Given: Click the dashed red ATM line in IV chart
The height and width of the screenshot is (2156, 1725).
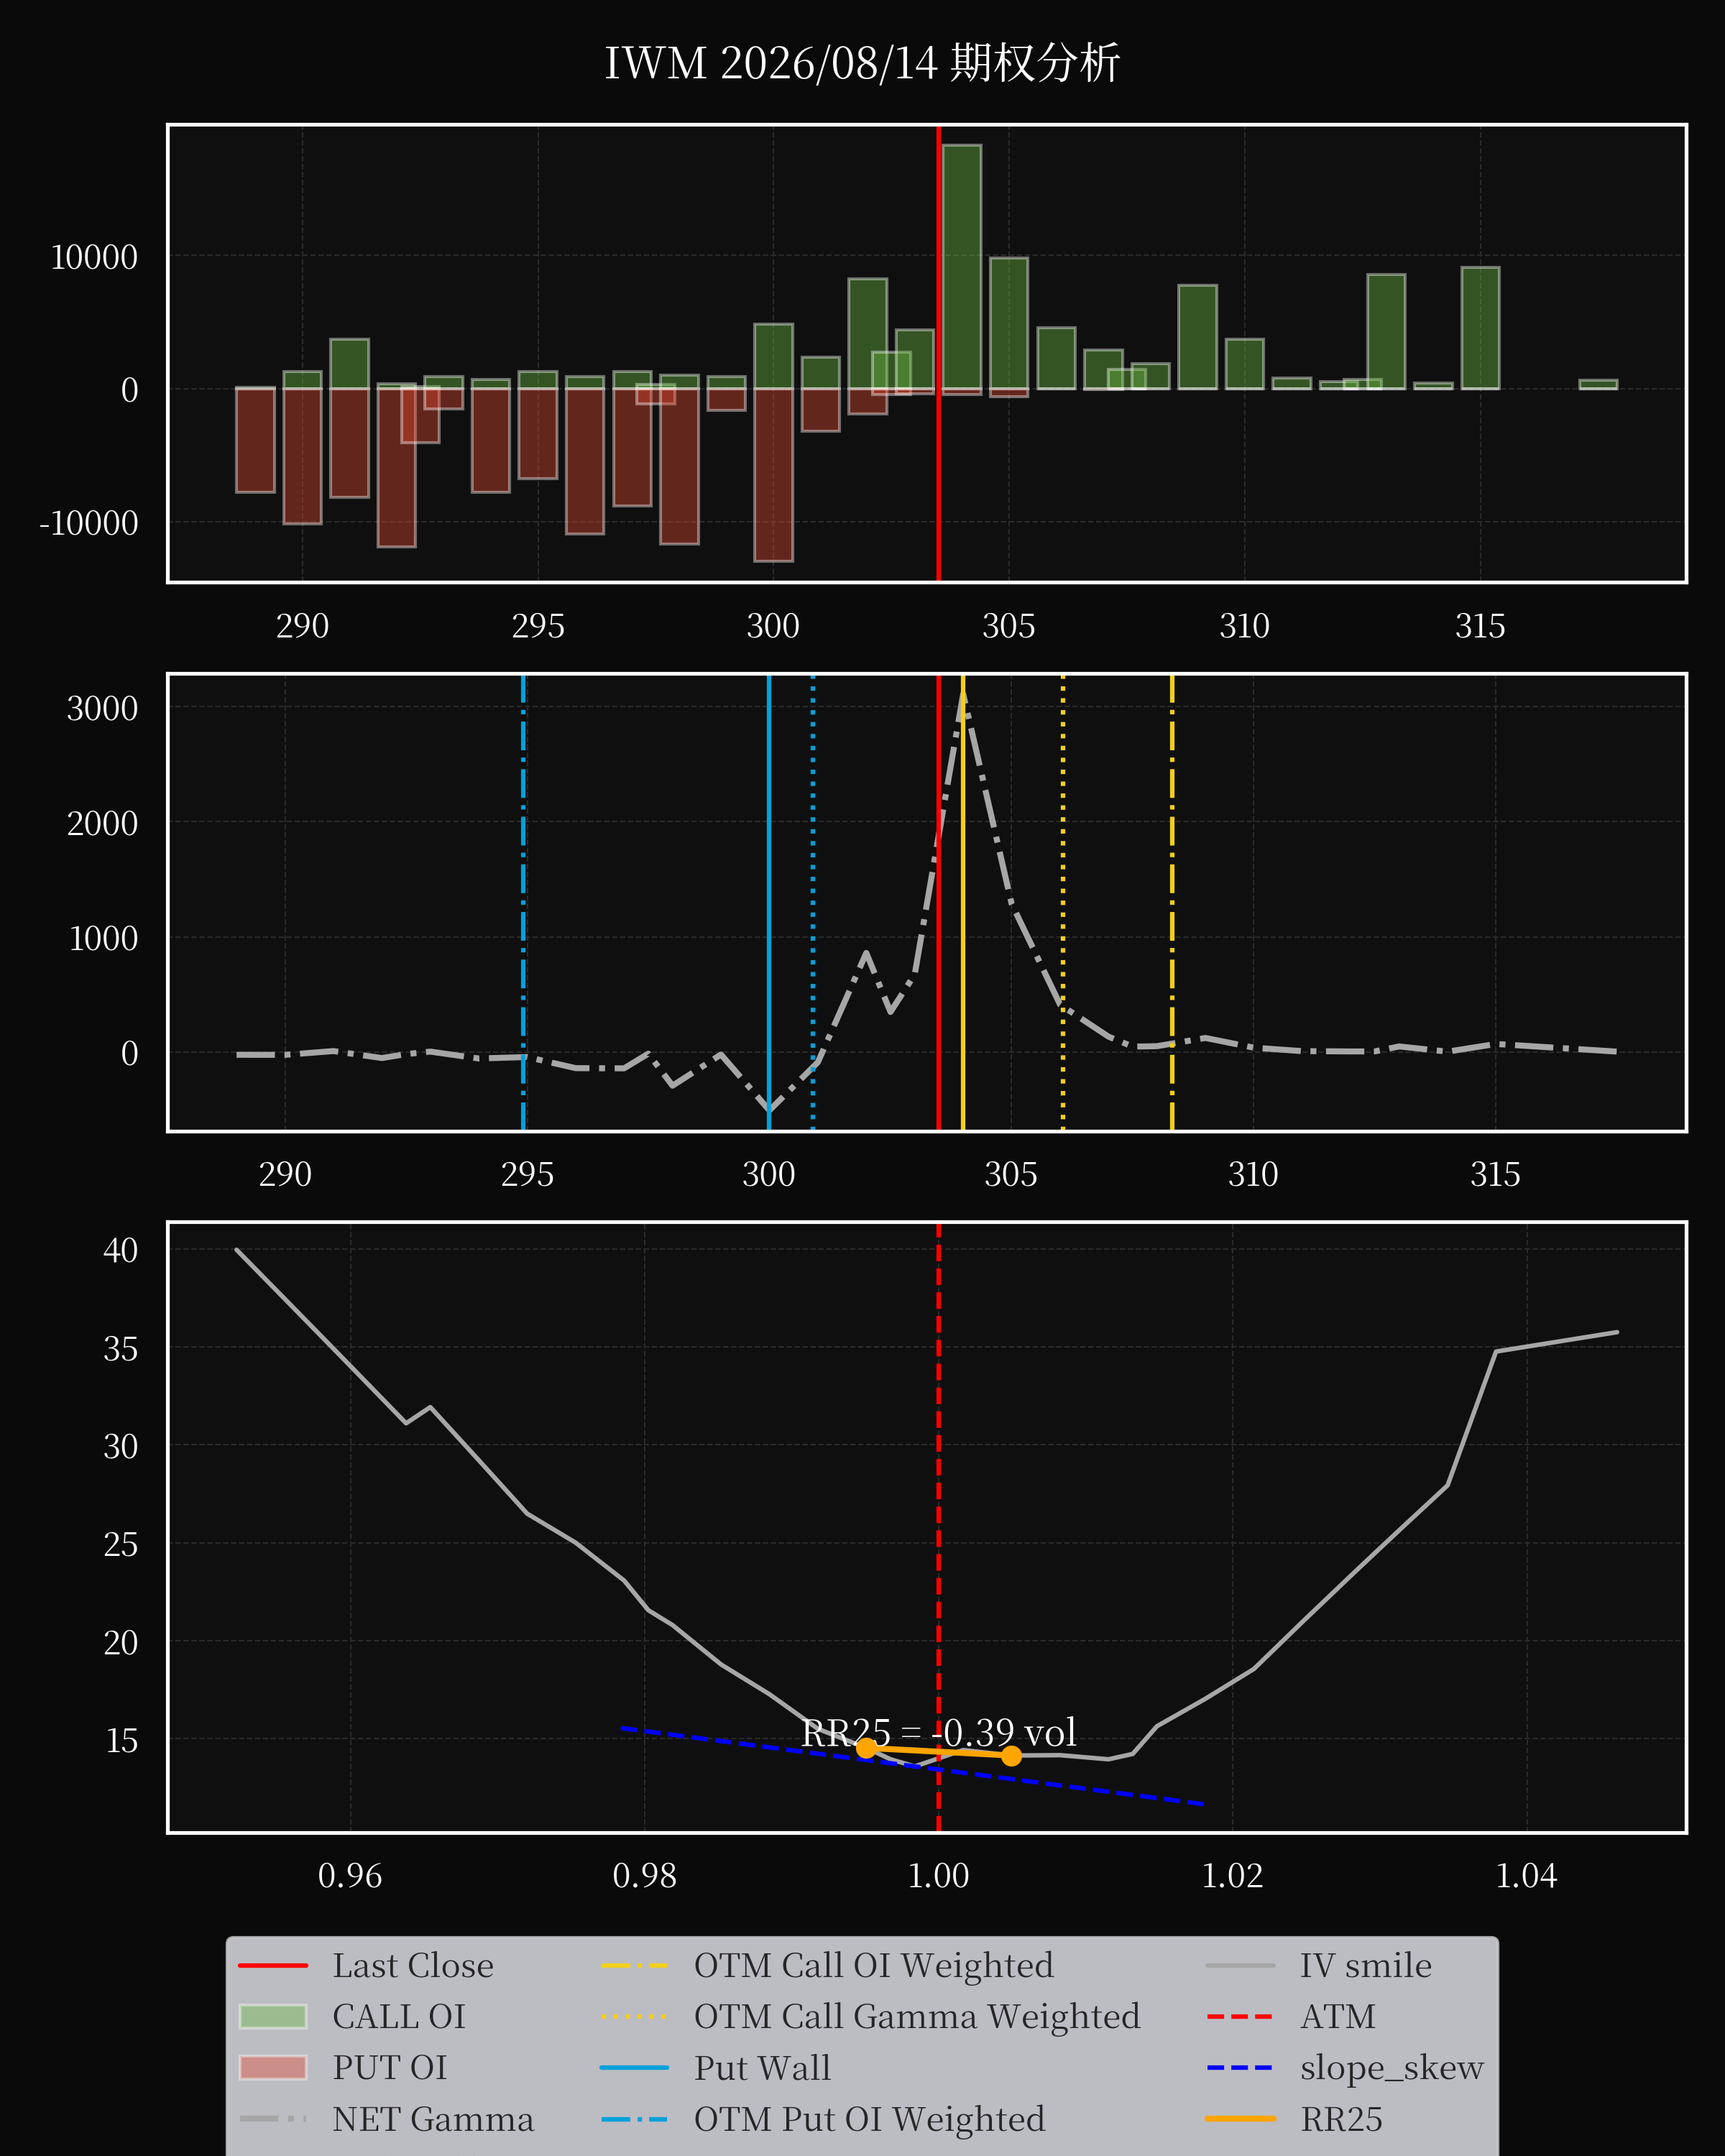Looking at the screenshot, I should (938, 1527).
